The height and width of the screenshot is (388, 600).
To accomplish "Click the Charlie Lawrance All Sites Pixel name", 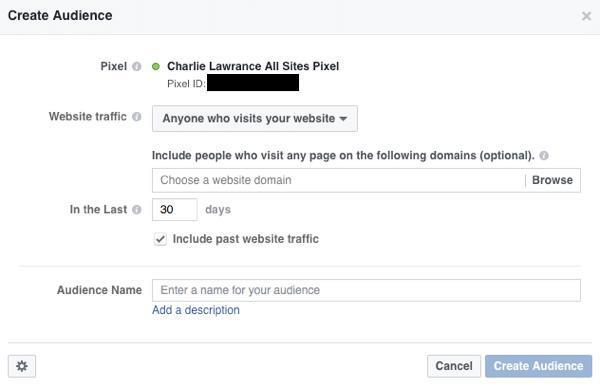I will [x=253, y=66].
